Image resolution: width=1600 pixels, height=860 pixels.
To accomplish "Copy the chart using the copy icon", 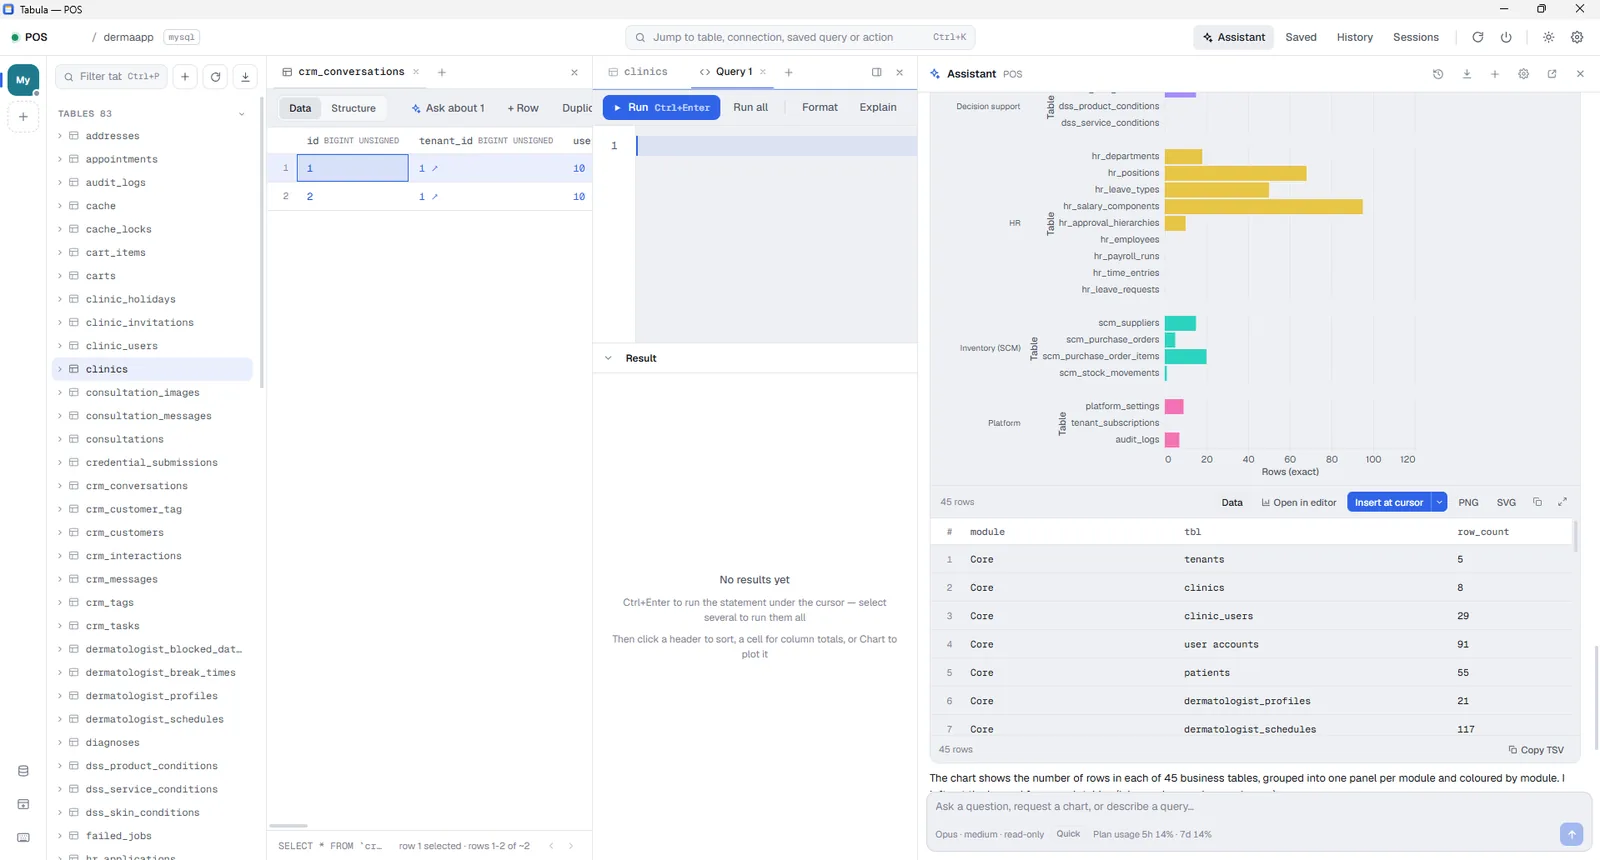I will tap(1537, 502).
